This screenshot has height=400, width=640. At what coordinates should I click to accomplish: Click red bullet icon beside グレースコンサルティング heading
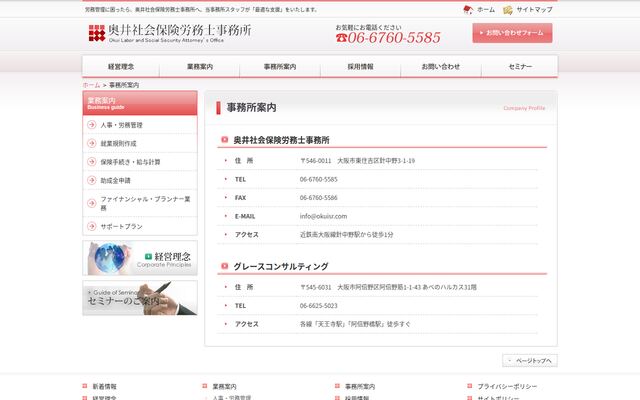224,266
